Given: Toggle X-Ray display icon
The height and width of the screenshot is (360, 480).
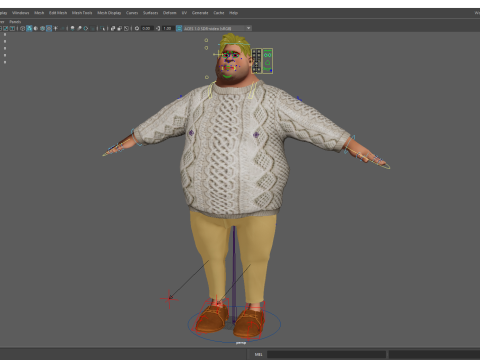Looking at the screenshot, I should click(113, 28).
